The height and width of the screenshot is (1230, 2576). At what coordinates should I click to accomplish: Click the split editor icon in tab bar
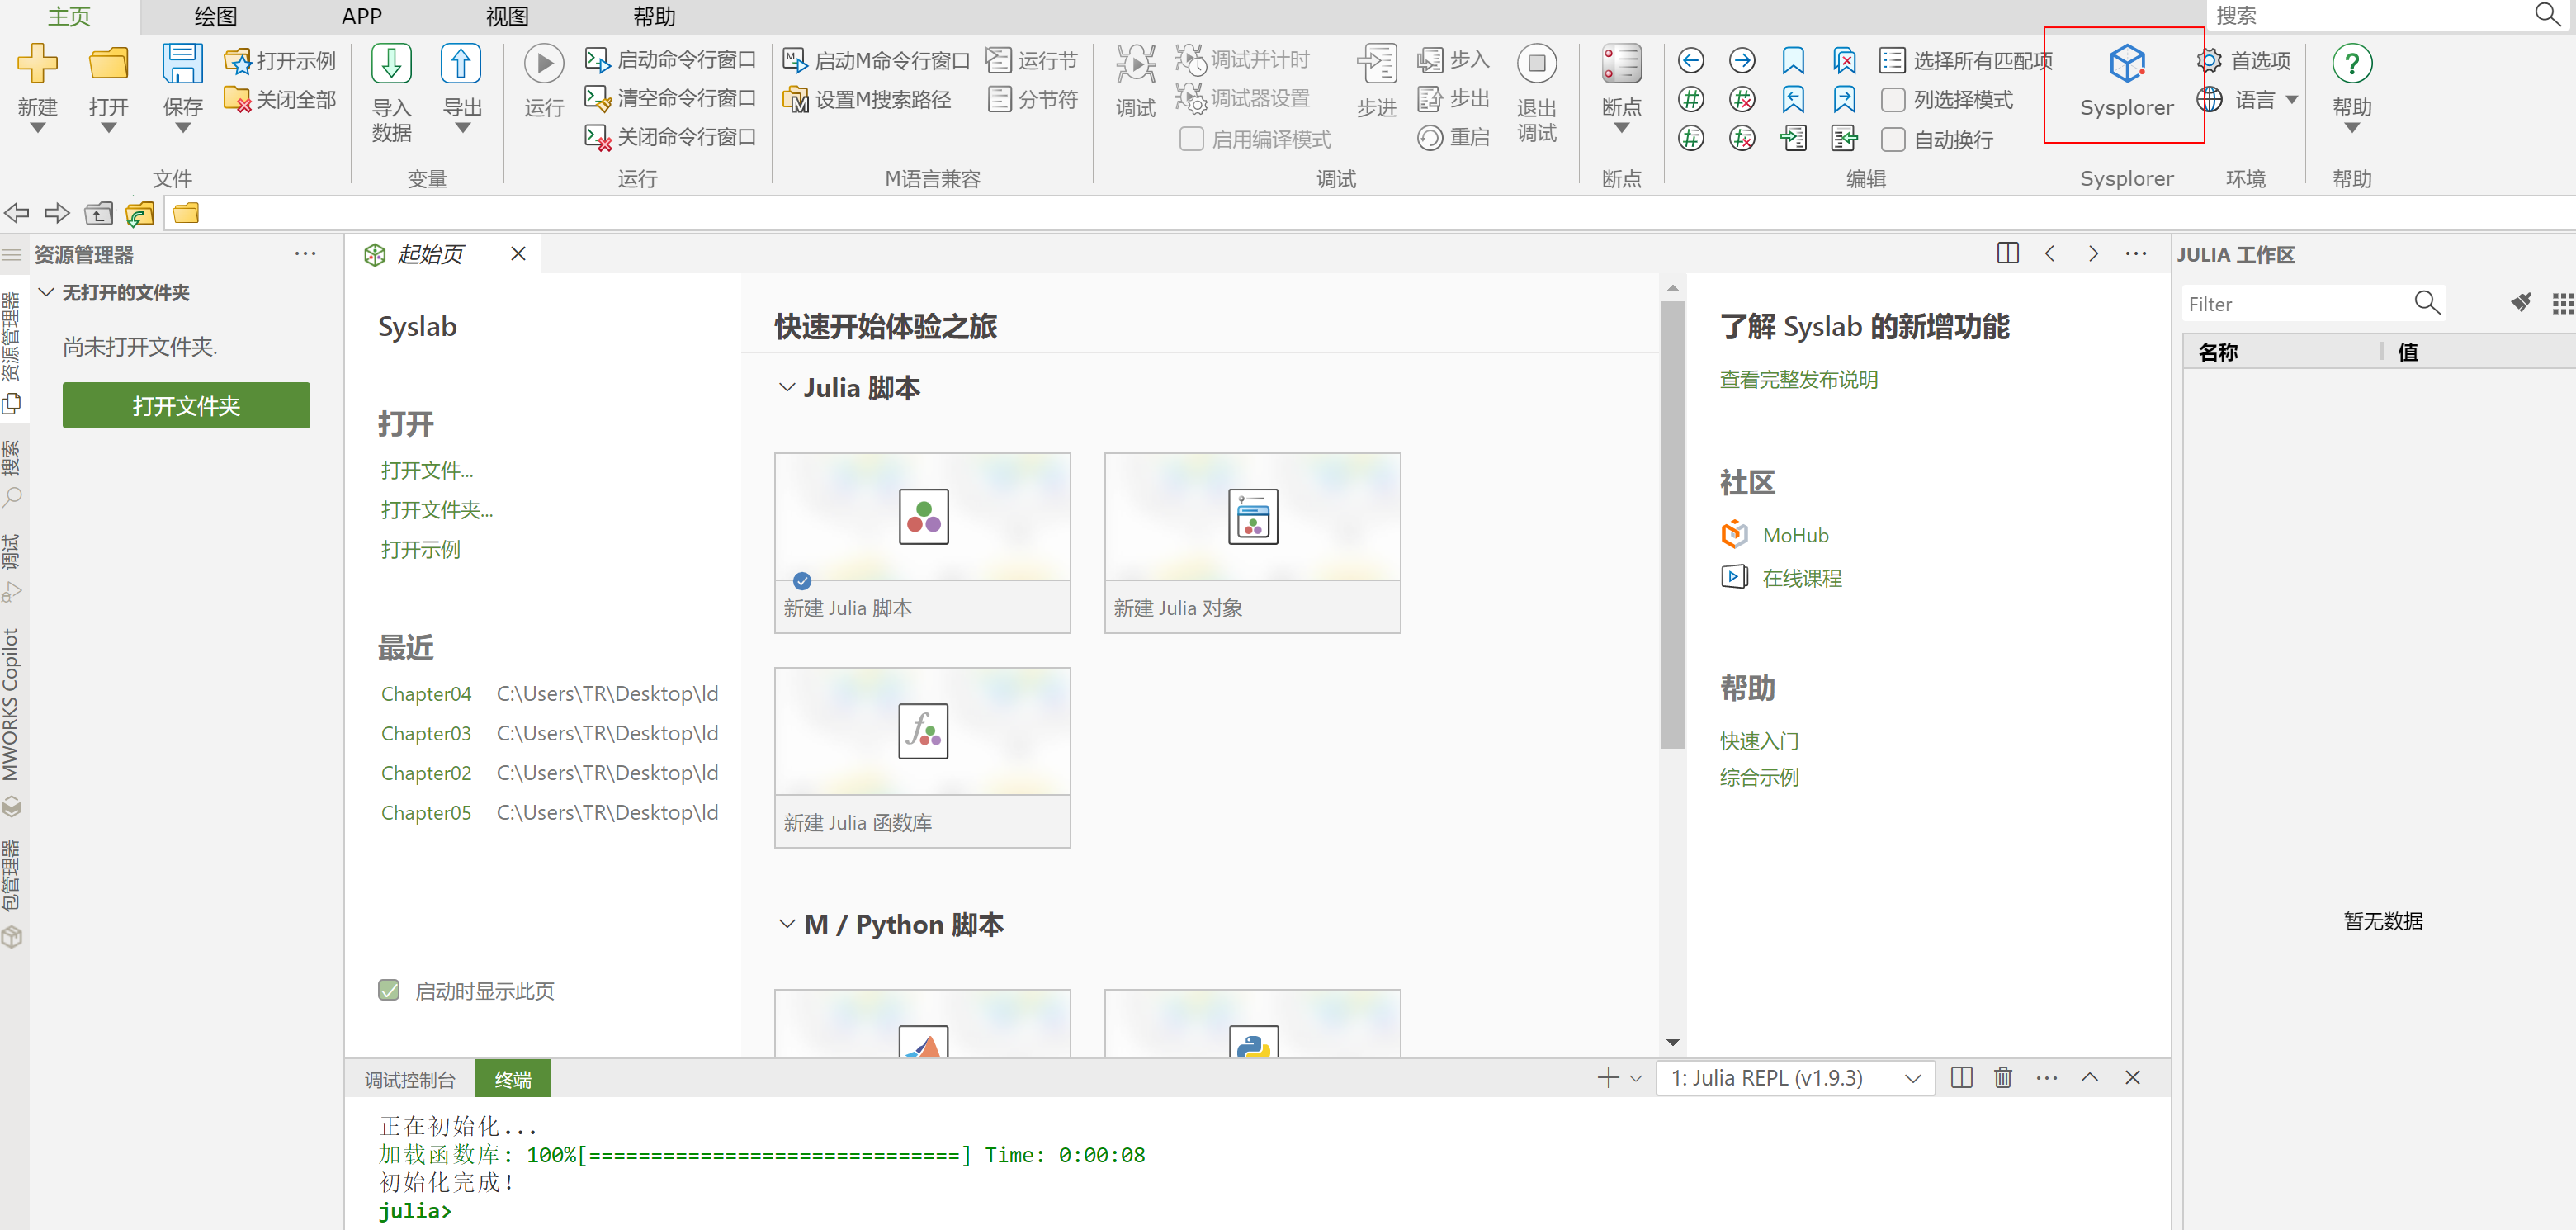click(x=2007, y=253)
